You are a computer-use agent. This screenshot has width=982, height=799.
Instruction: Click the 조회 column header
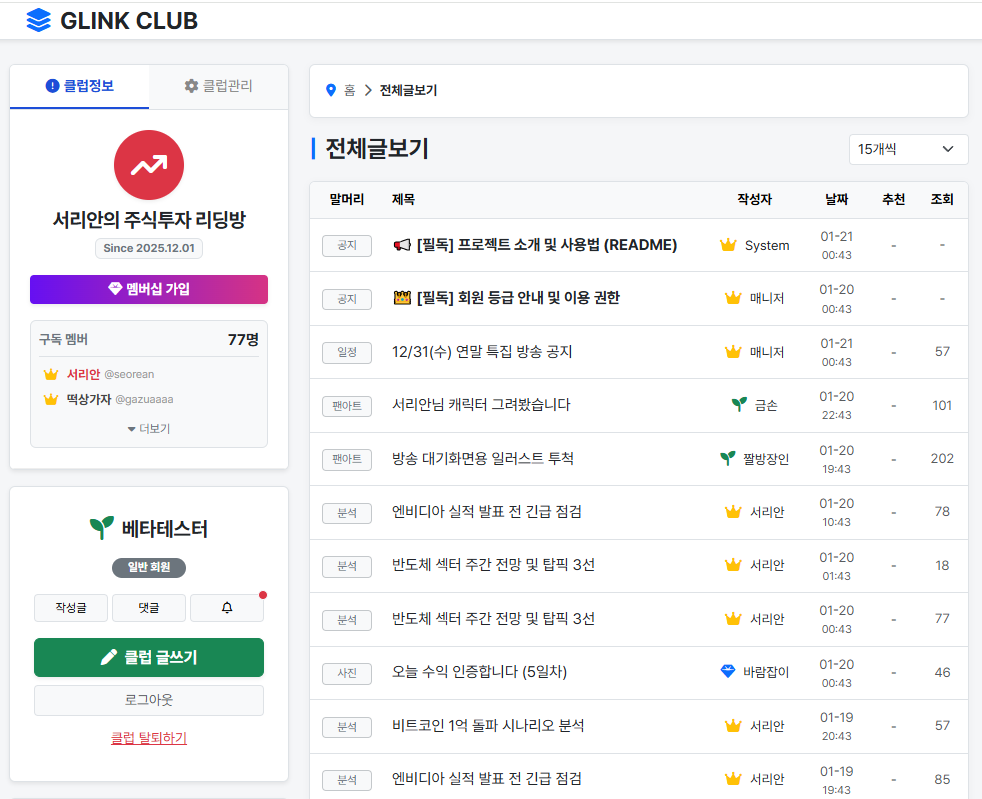click(942, 199)
